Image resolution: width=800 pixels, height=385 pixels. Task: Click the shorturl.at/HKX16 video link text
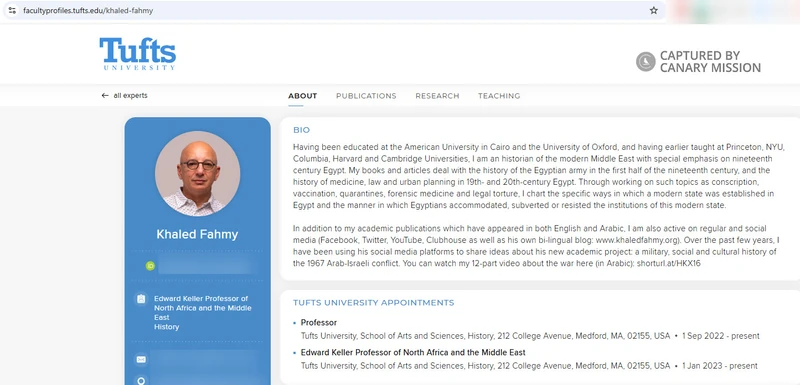tap(668, 263)
